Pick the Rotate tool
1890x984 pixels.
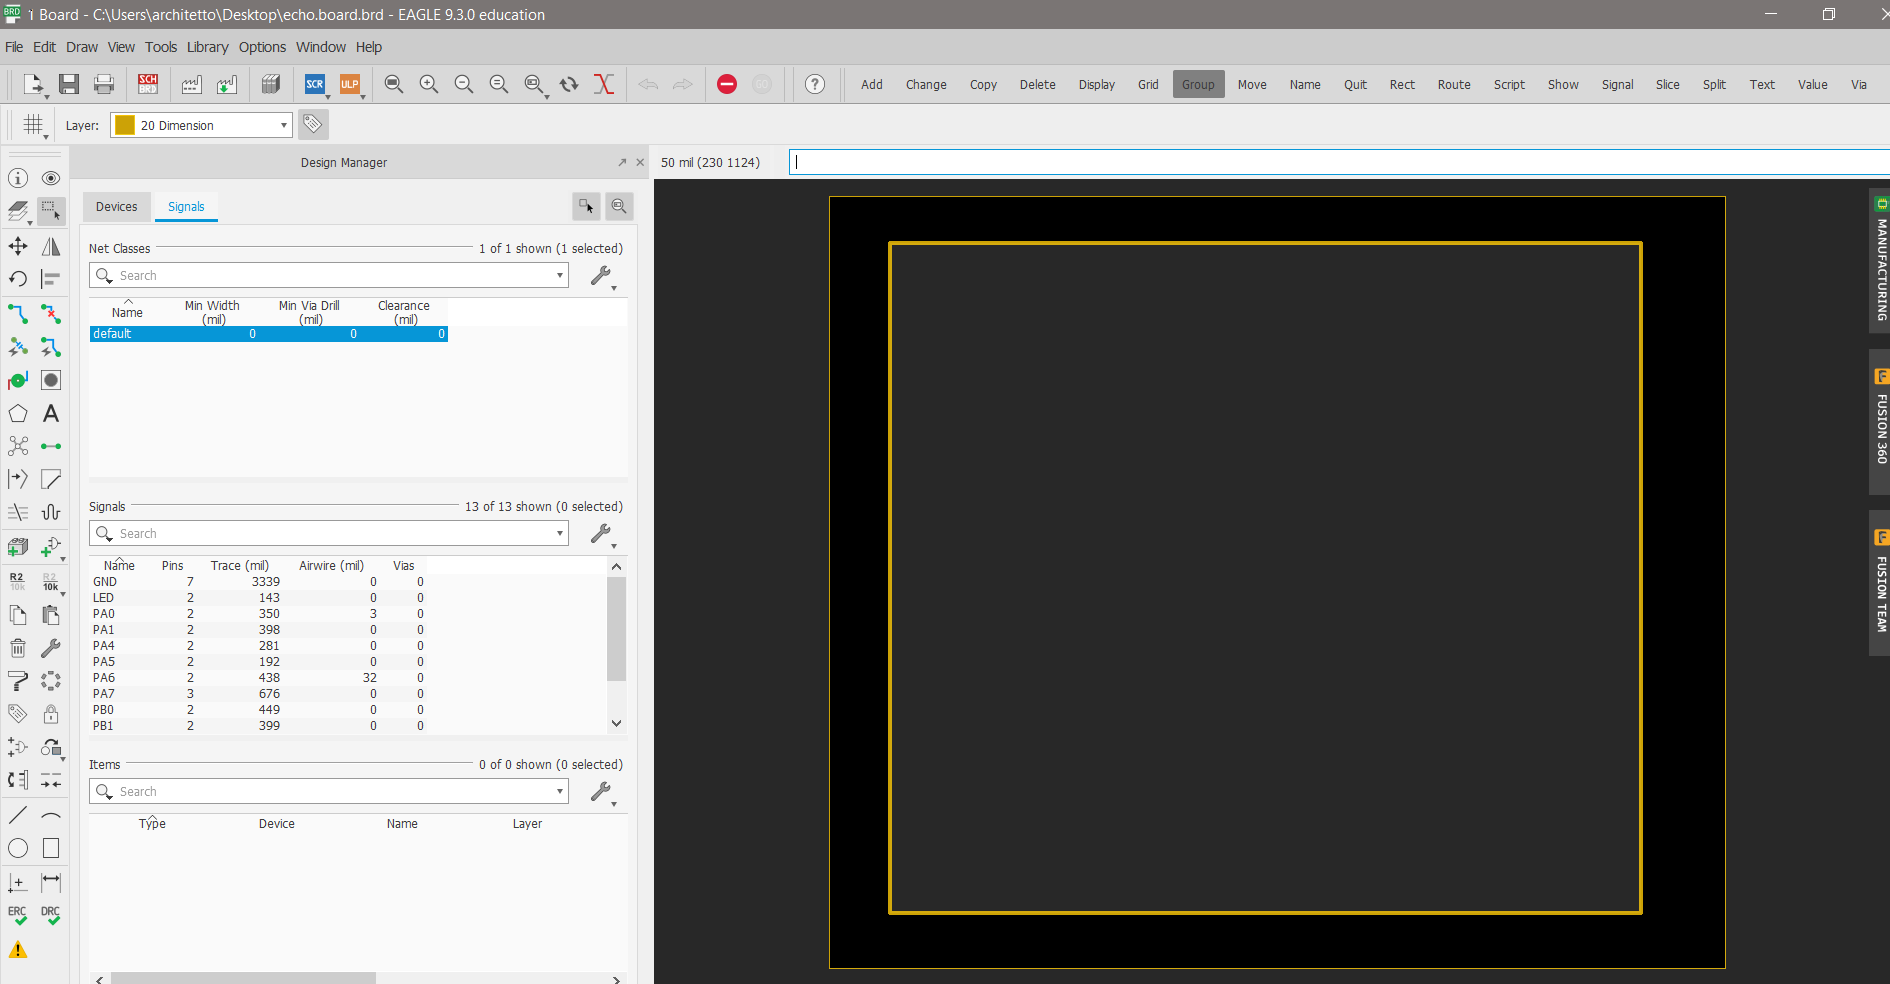[x=18, y=279]
